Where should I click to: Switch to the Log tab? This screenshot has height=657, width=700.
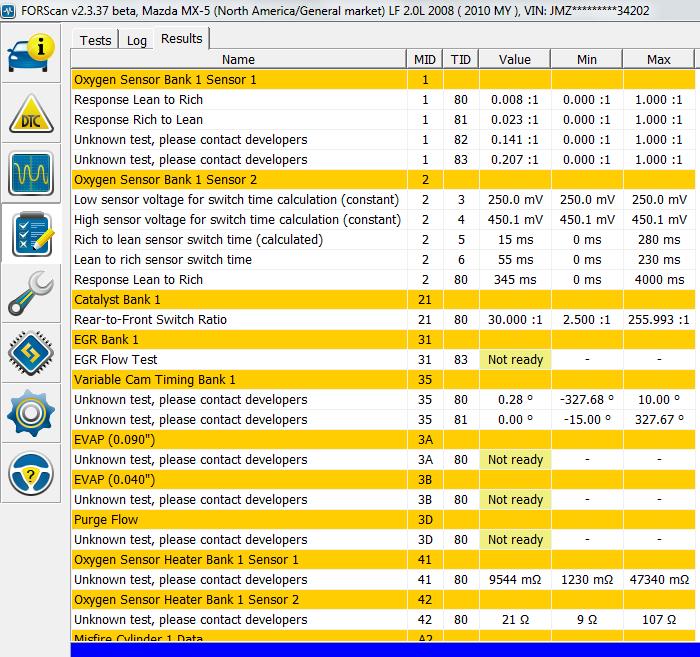[x=136, y=40]
